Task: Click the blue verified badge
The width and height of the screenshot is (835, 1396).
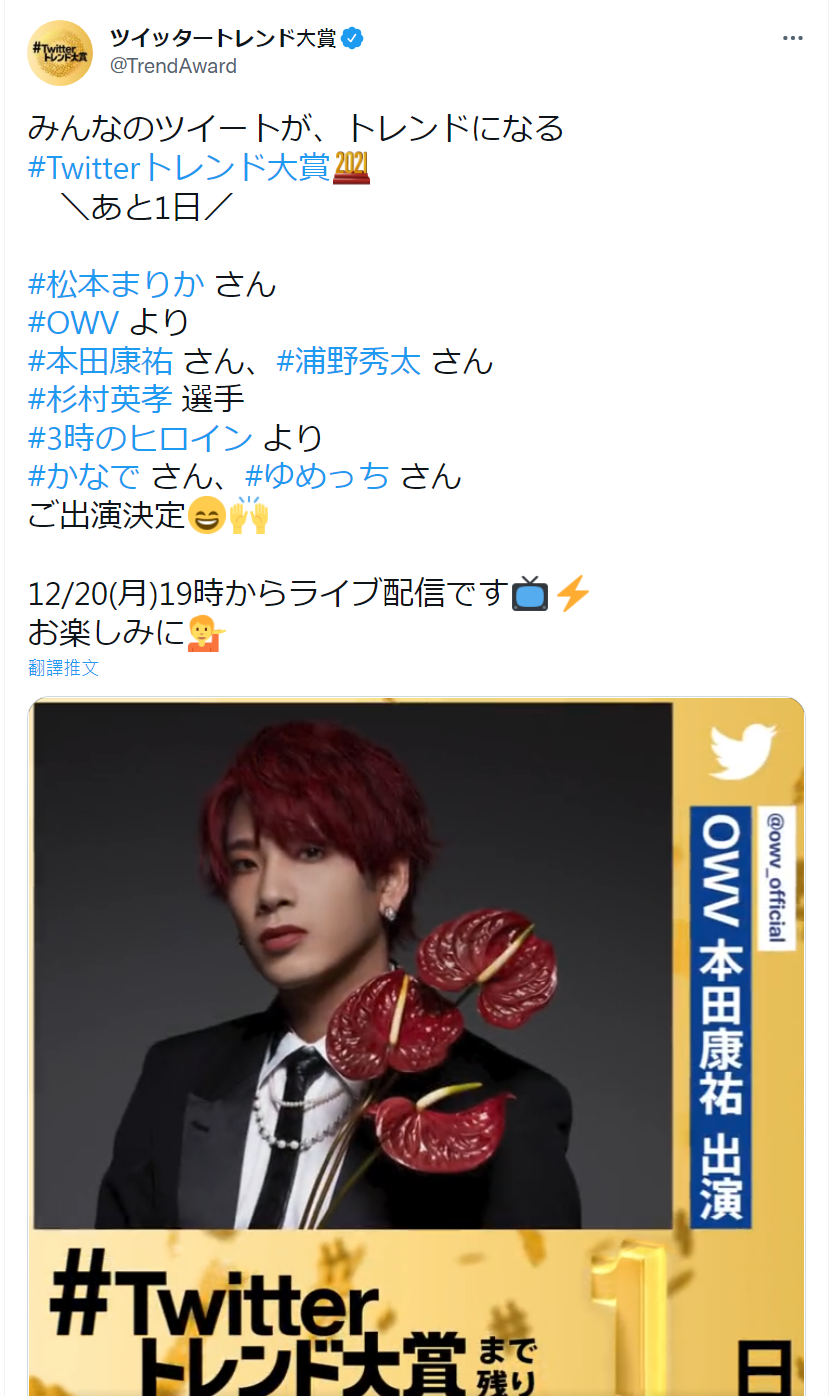Action: point(353,39)
